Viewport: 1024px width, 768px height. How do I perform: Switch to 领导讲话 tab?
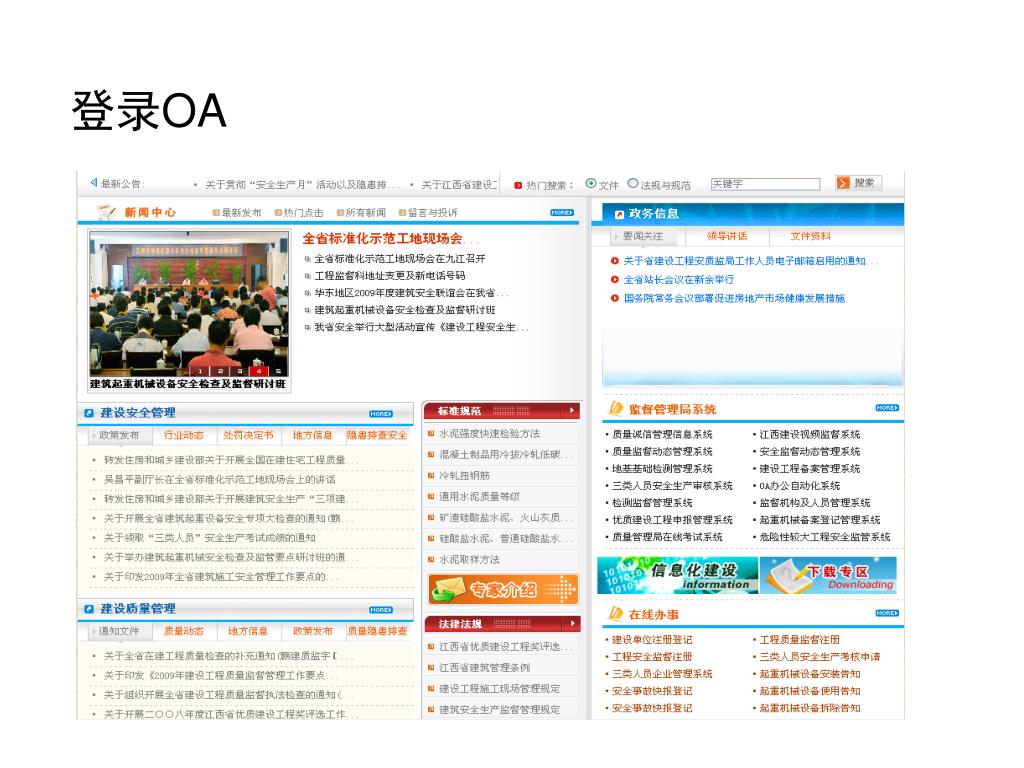(727, 236)
